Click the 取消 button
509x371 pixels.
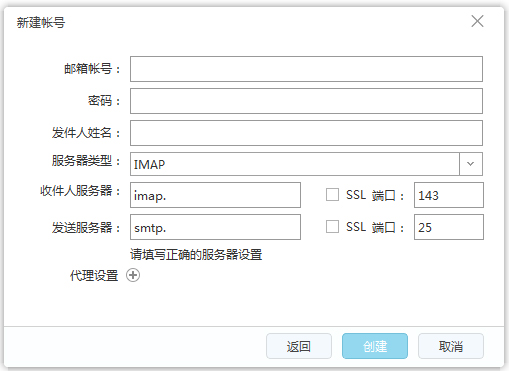coord(451,346)
